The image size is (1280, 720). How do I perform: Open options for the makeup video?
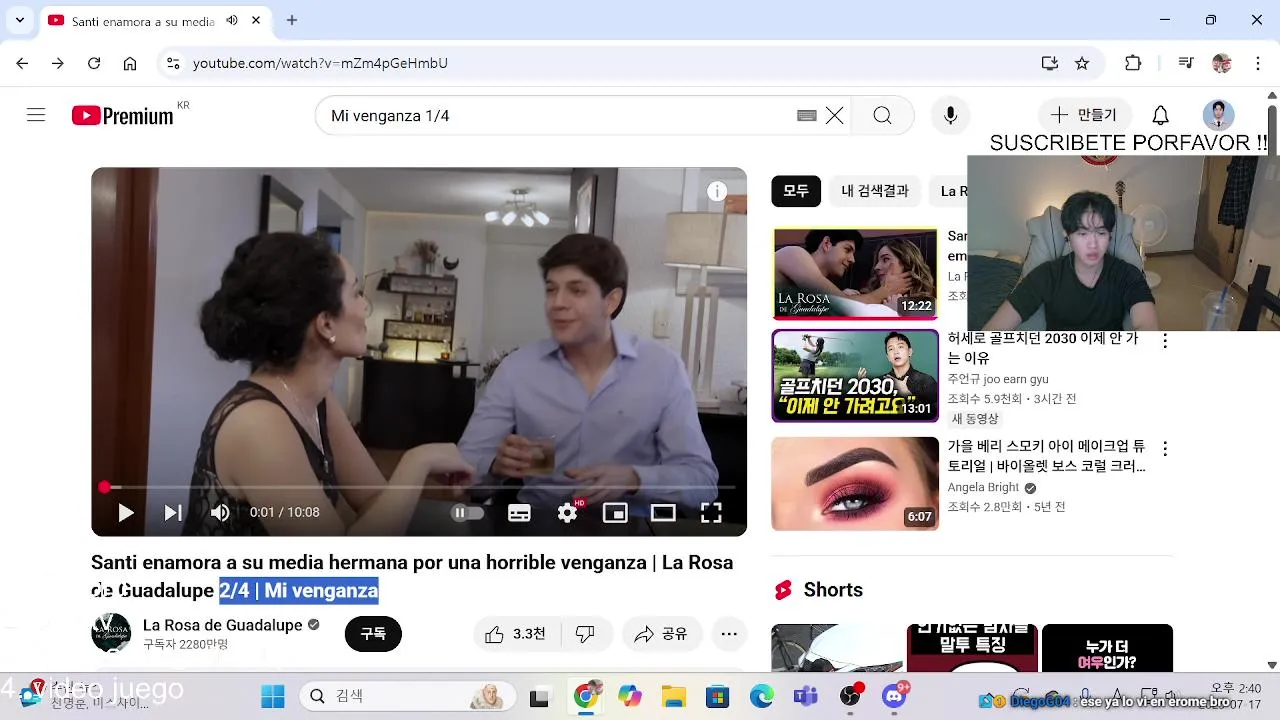[1165, 449]
